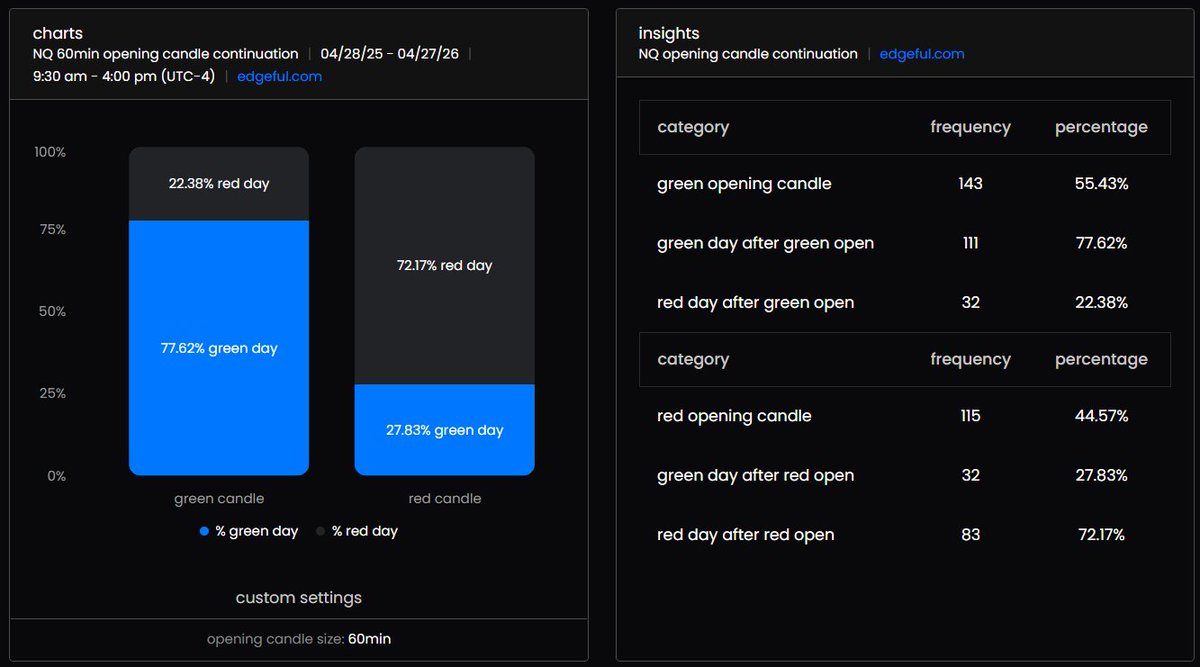Viewport: 1200px width, 667px height.
Task: Click the 22.38% table percentage cell
Action: pyautogui.click(x=1101, y=302)
